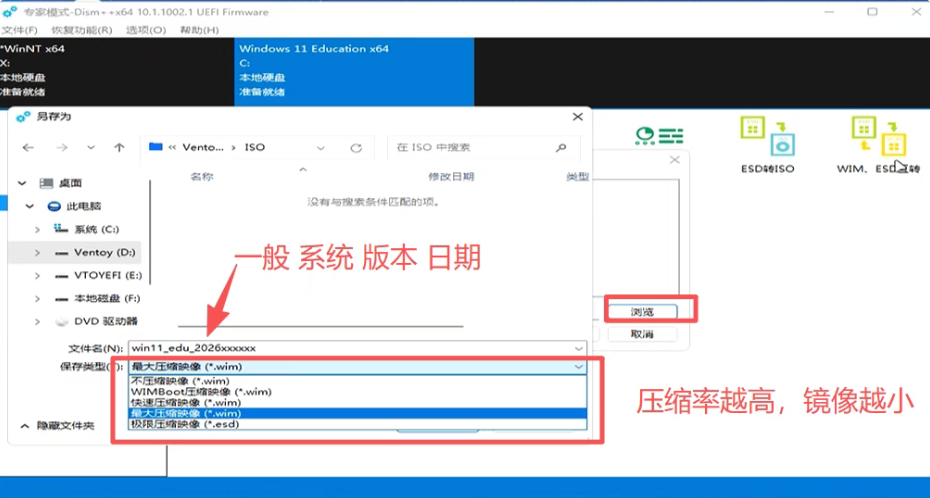Close the small dialog behind Save As

pyautogui.click(x=674, y=160)
